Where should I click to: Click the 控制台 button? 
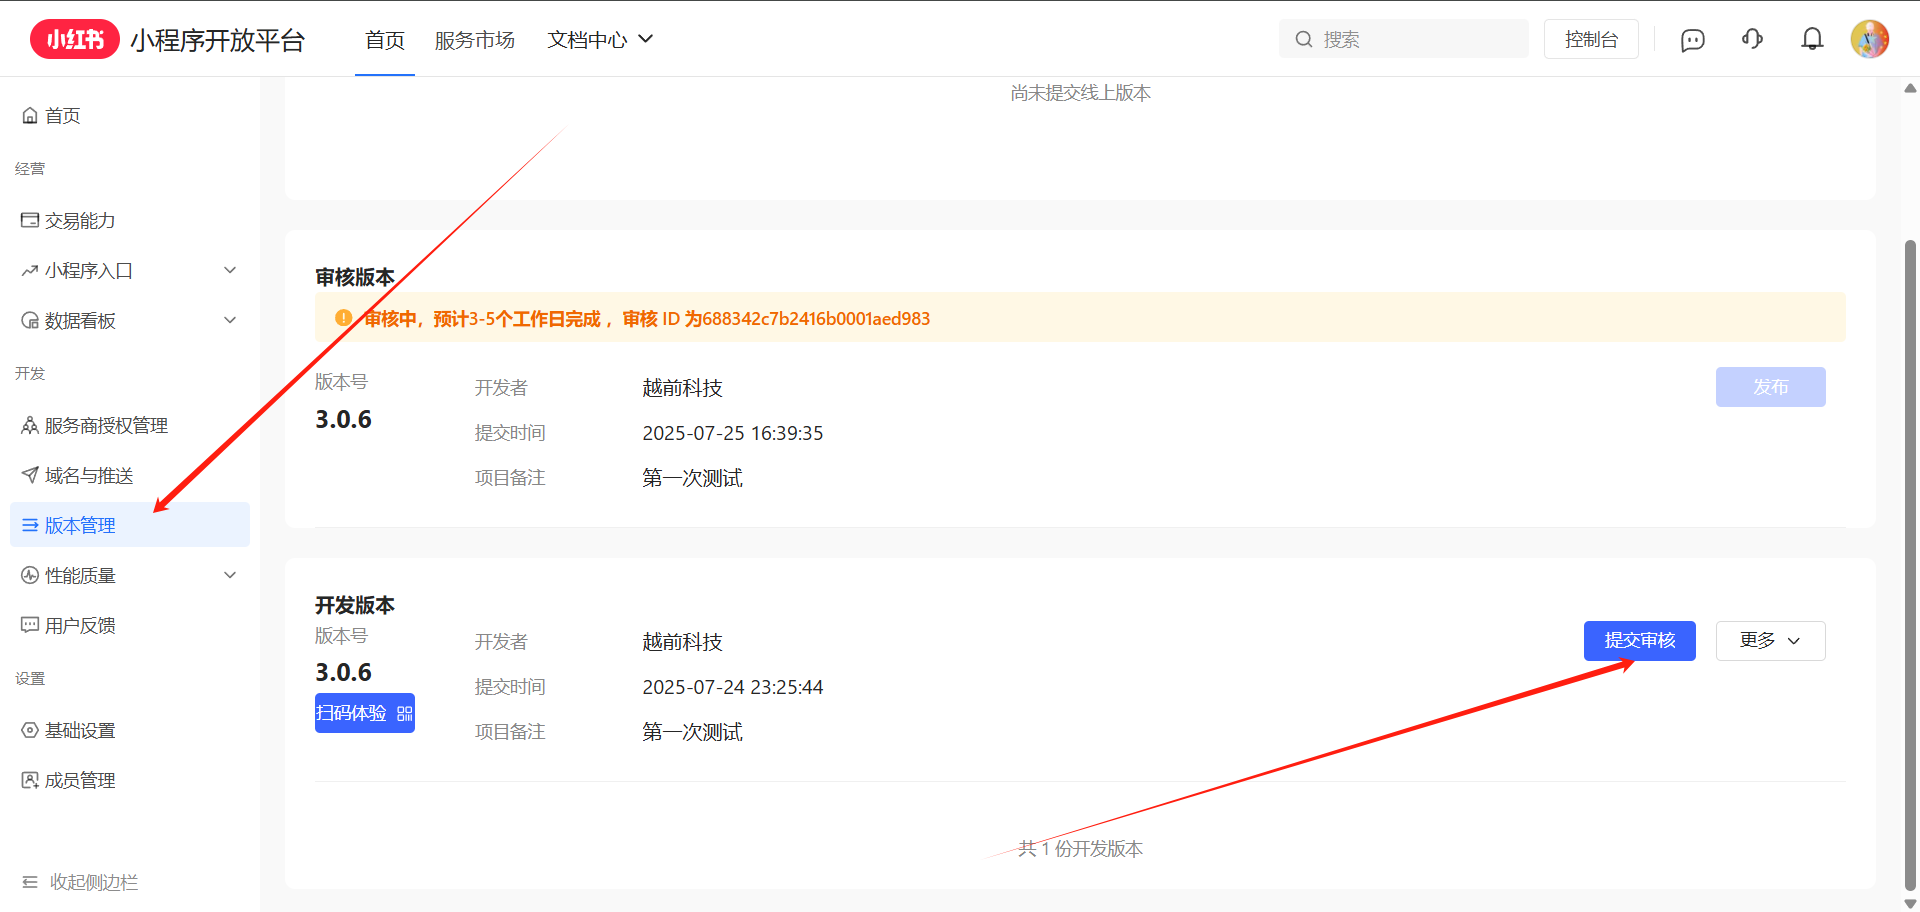tap(1590, 39)
